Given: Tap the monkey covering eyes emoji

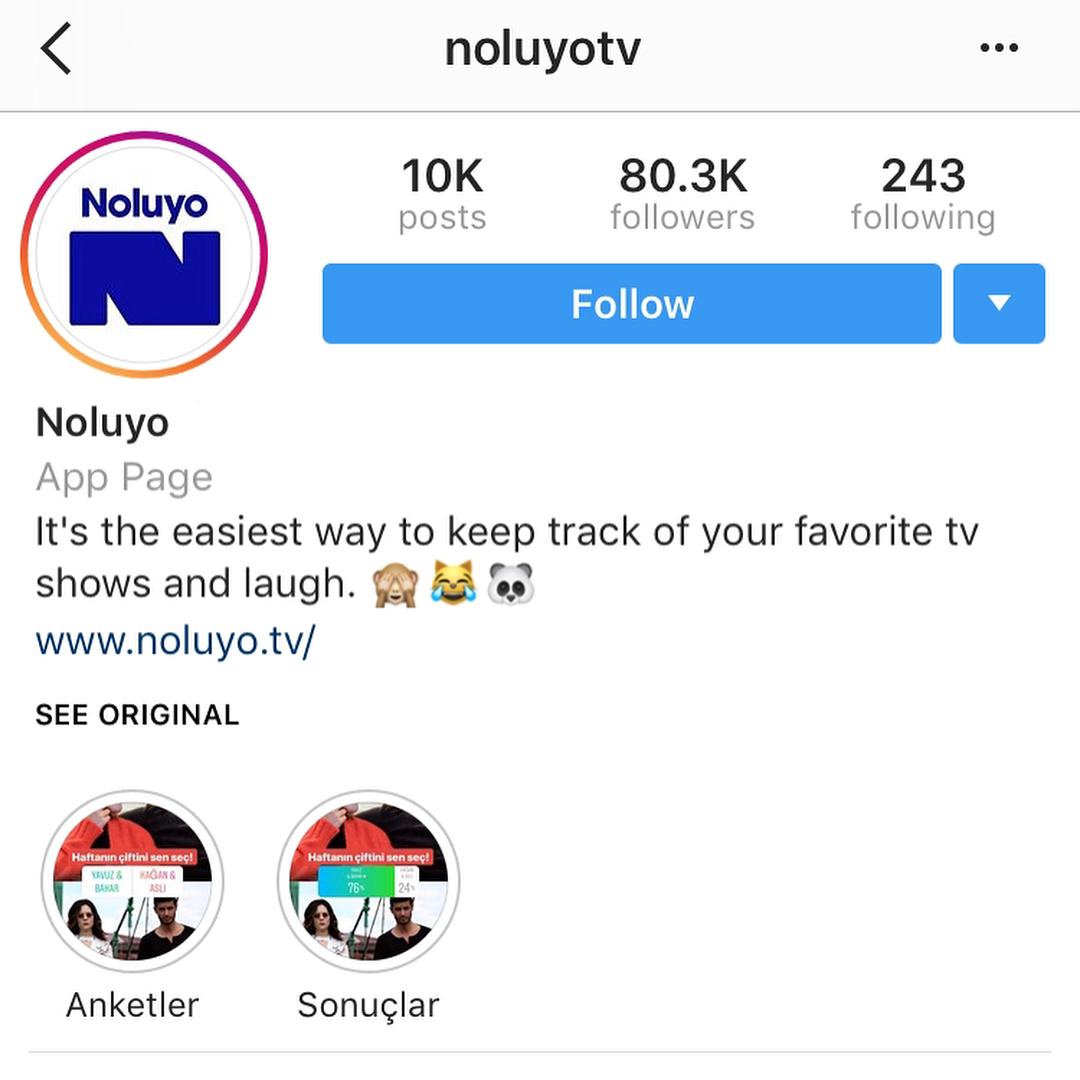Looking at the screenshot, I should [x=395, y=584].
